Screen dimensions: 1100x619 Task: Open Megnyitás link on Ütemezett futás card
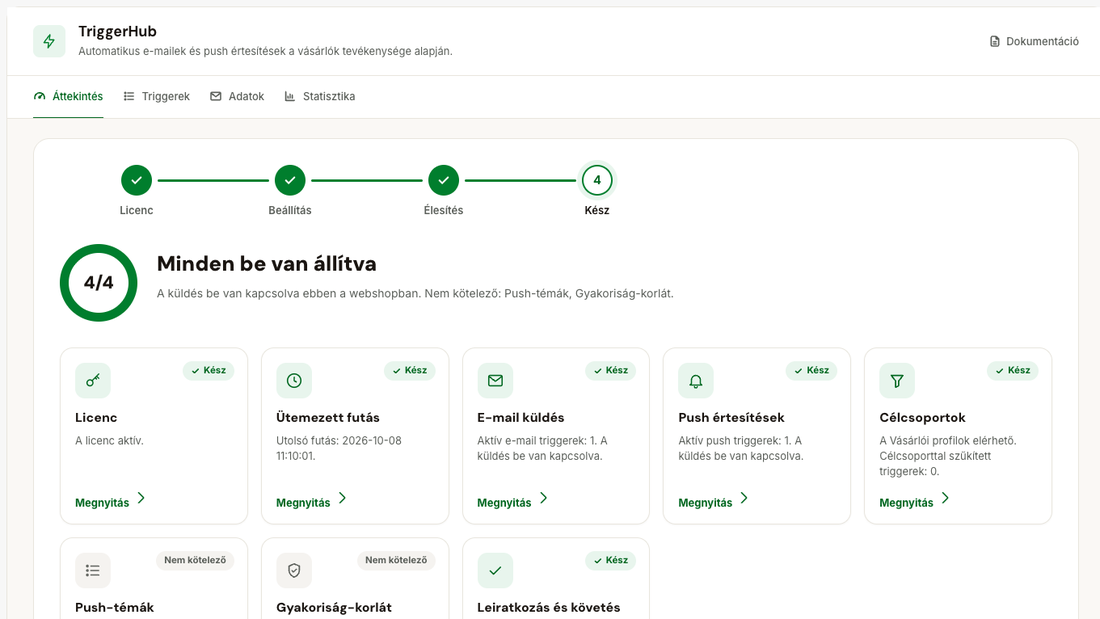coord(311,501)
